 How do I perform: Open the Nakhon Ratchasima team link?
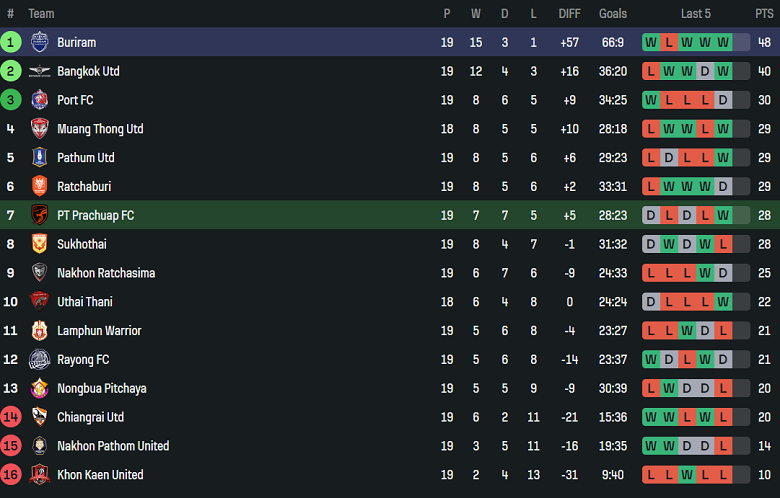pos(106,273)
